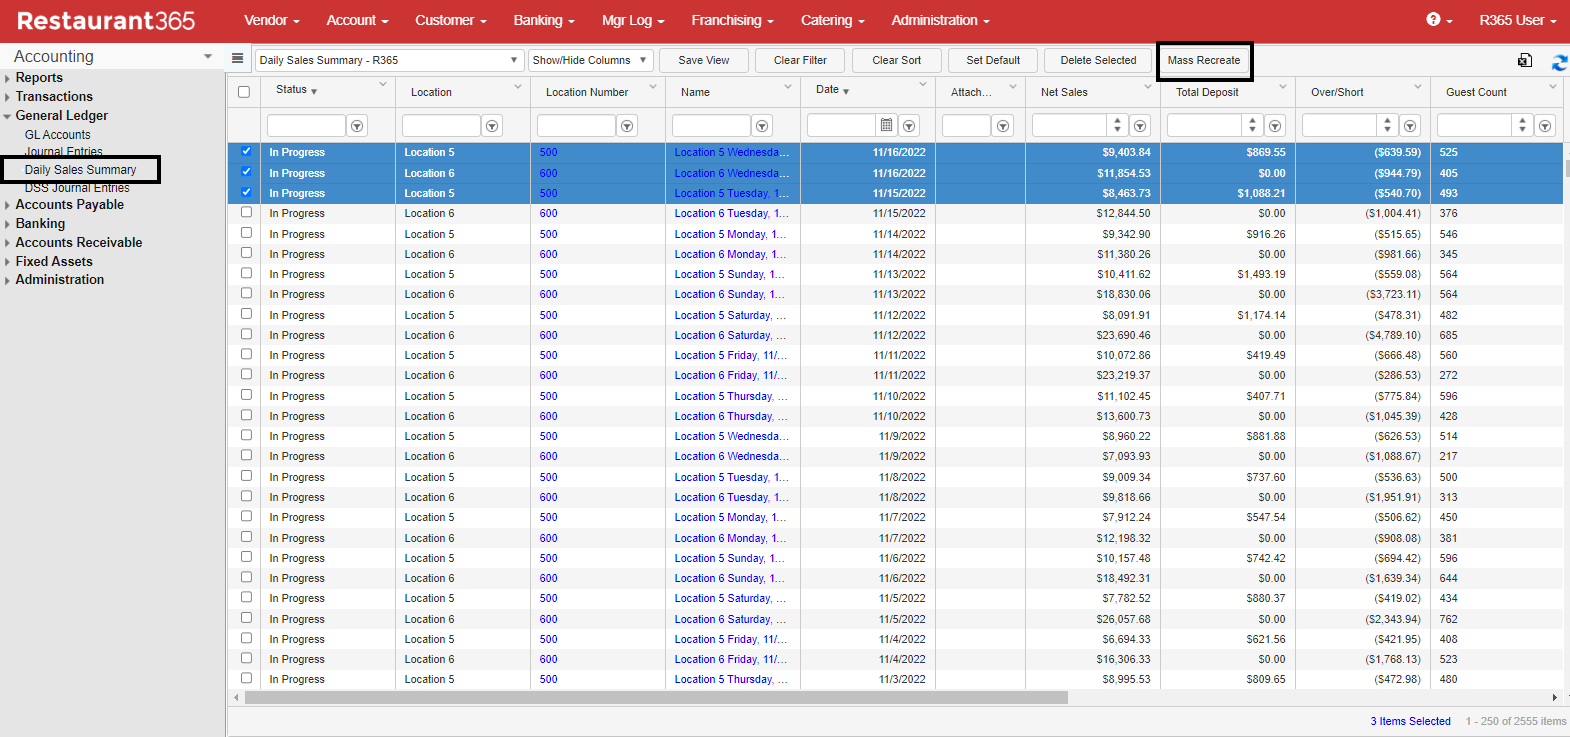Image resolution: width=1570 pixels, height=737 pixels.
Task: Expand the Transactions tree node
Action: [7, 97]
